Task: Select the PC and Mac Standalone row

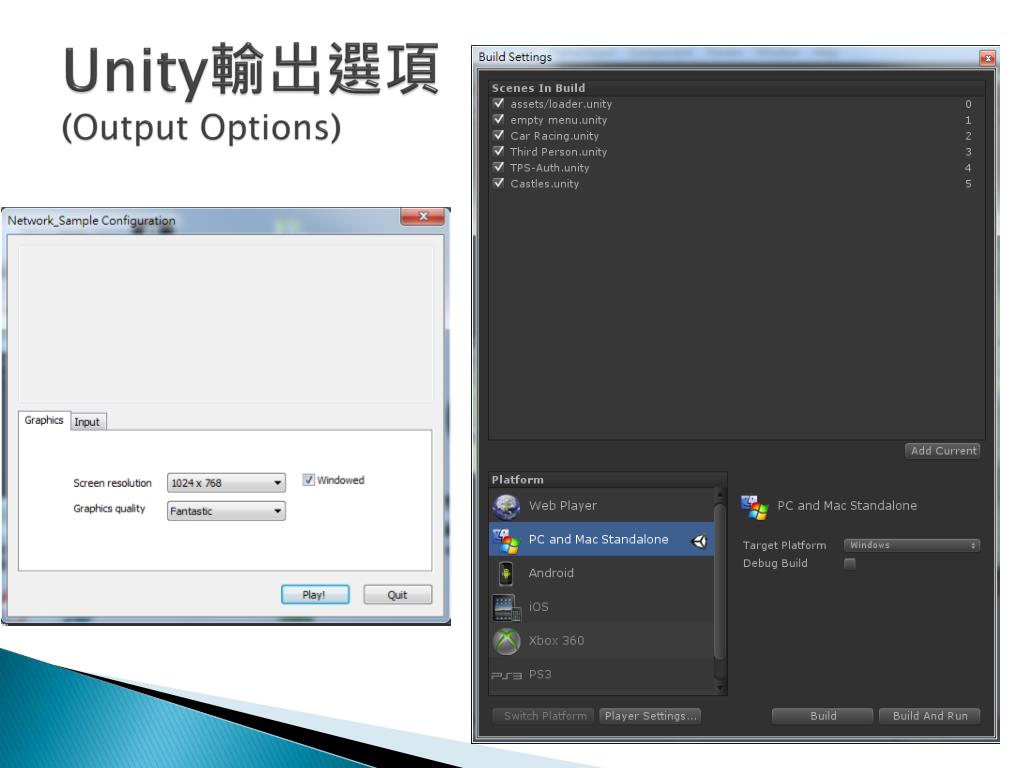Action: 601,539
